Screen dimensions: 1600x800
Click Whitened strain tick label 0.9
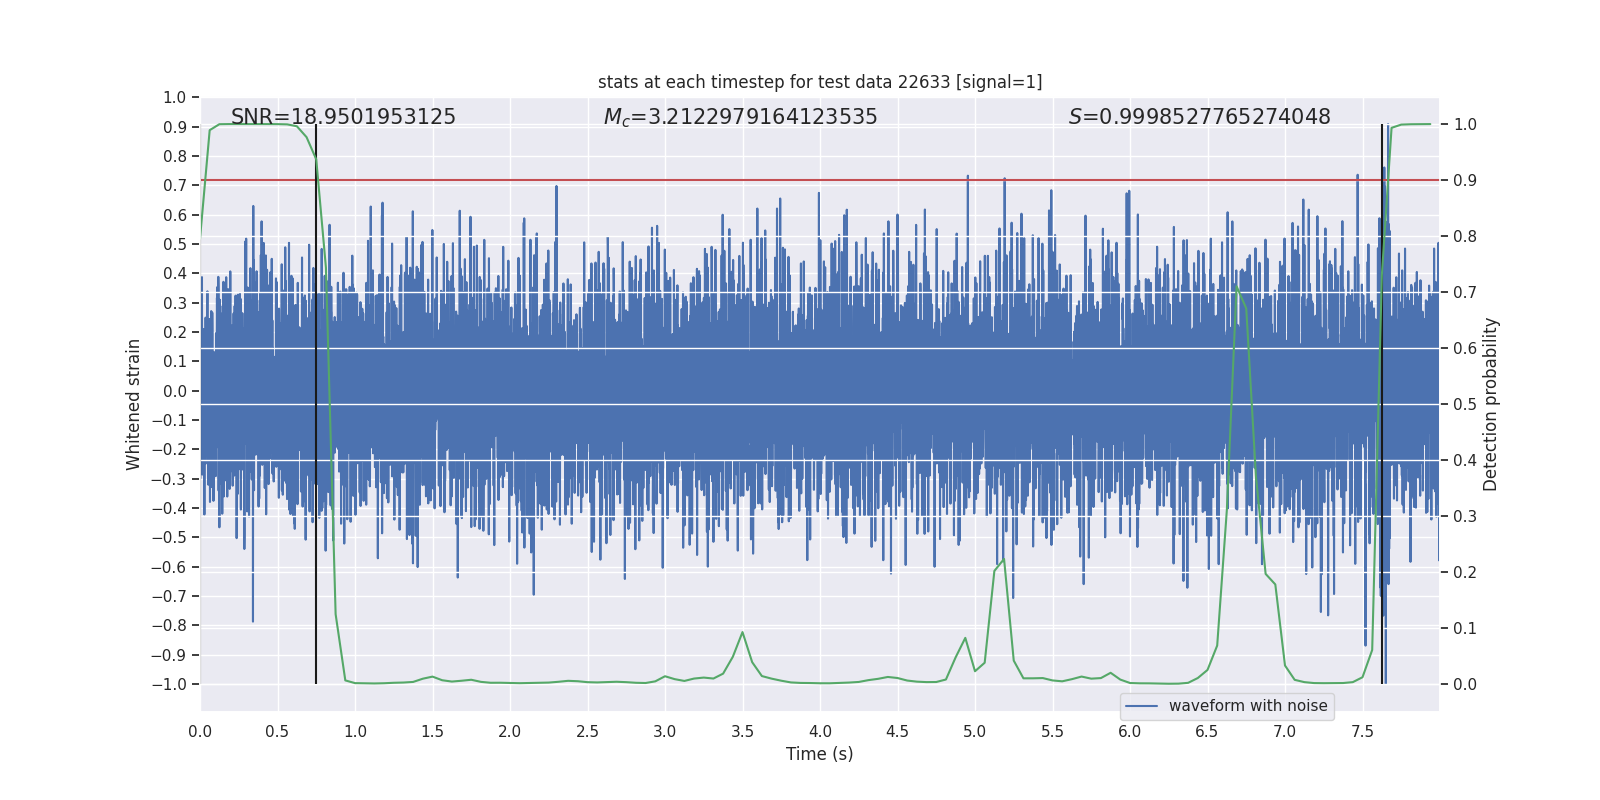click(x=175, y=127)
